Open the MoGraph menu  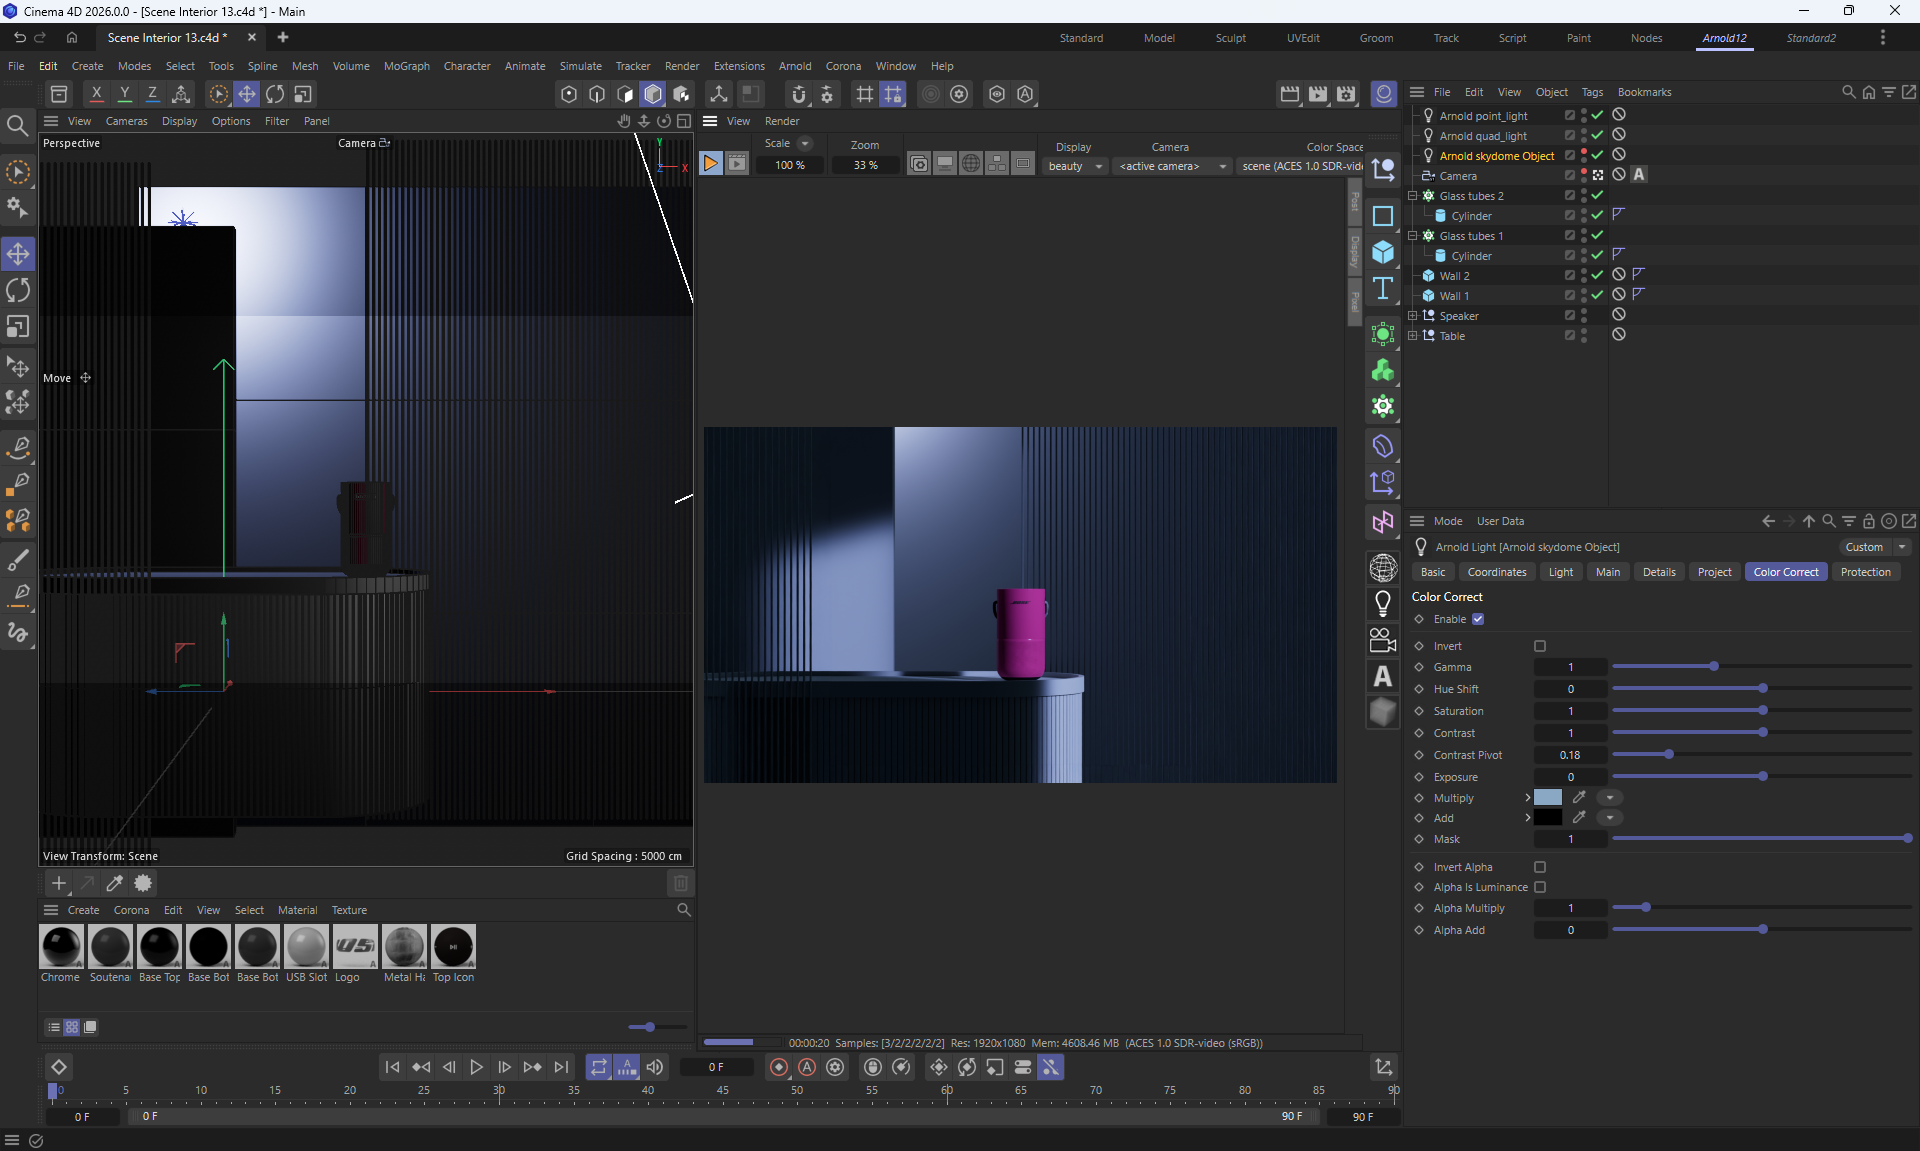[406, 66]
